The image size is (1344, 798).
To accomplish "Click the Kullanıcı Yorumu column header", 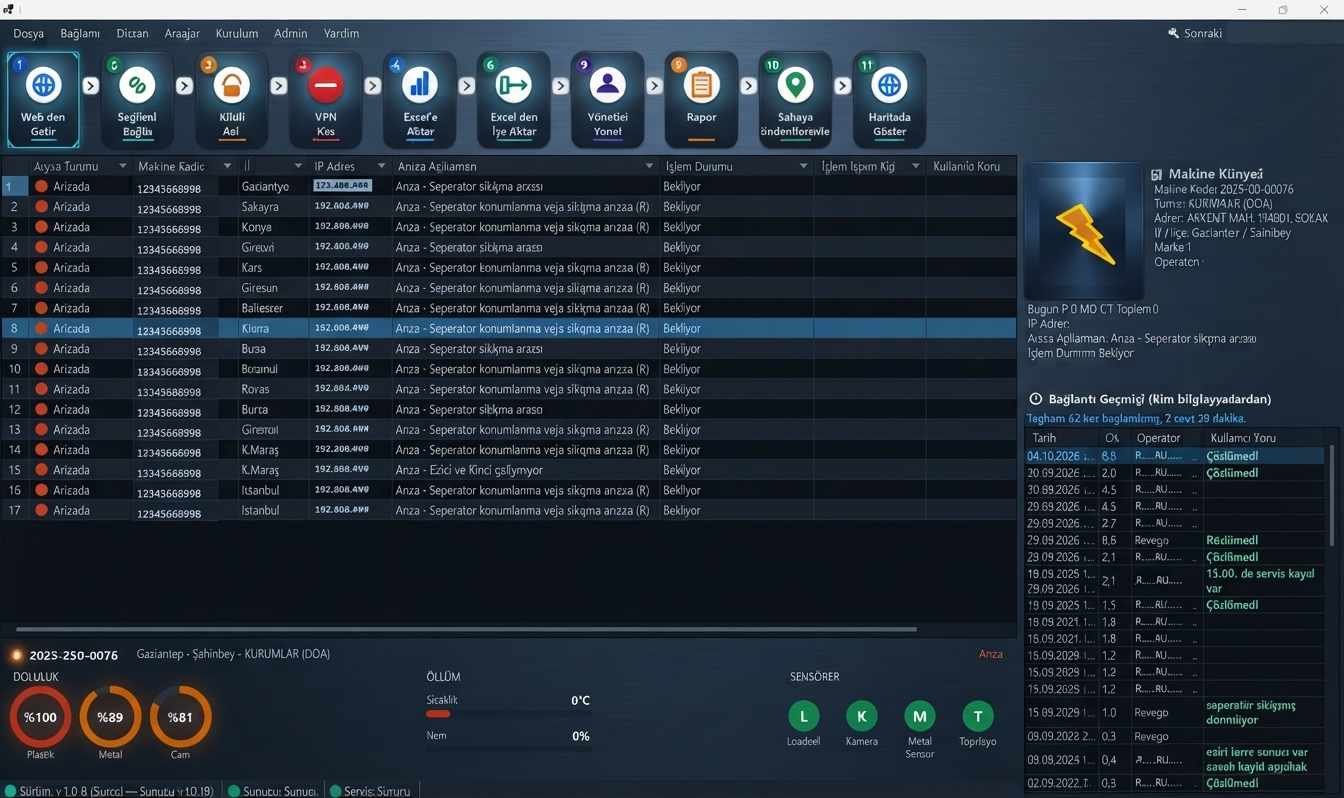I will [1265, 438].
